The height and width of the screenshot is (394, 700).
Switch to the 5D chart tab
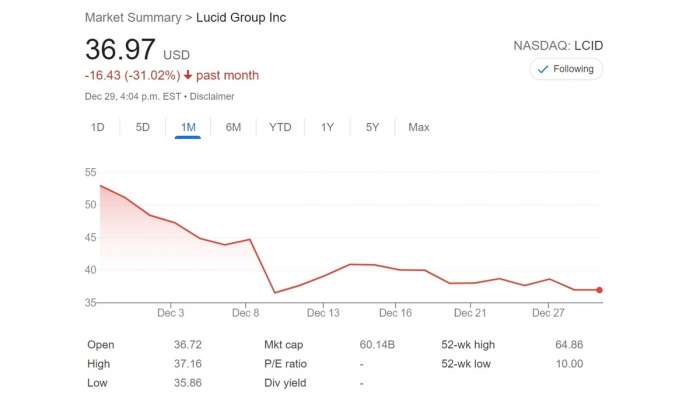pyautogui.click(x=143, y=127)
